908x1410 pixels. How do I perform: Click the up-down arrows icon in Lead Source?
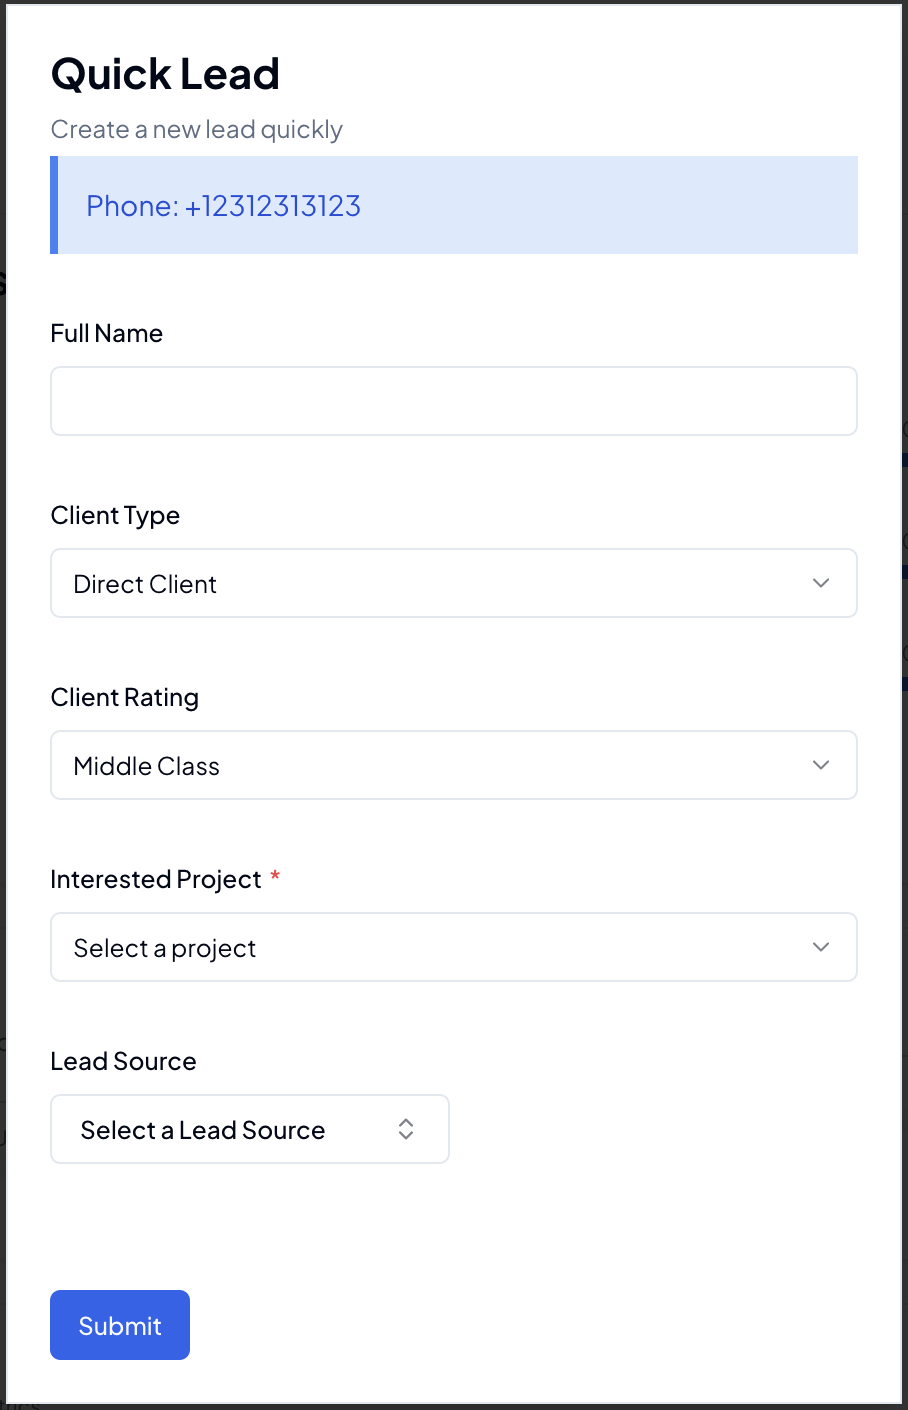tap(406, 1129)
